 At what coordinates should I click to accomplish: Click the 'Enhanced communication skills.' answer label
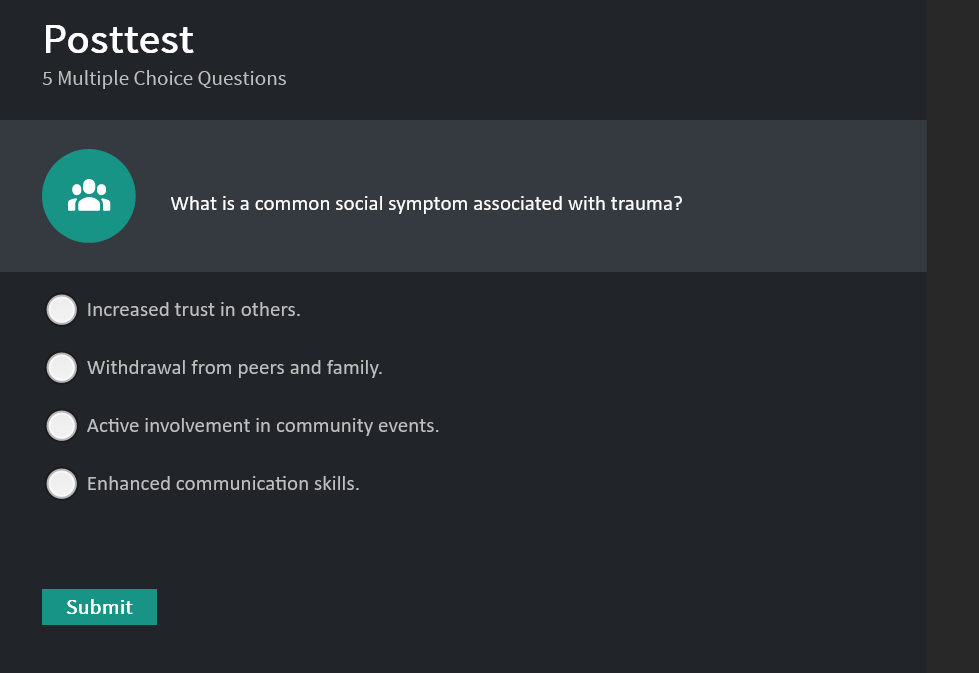(x=223, y=484)
